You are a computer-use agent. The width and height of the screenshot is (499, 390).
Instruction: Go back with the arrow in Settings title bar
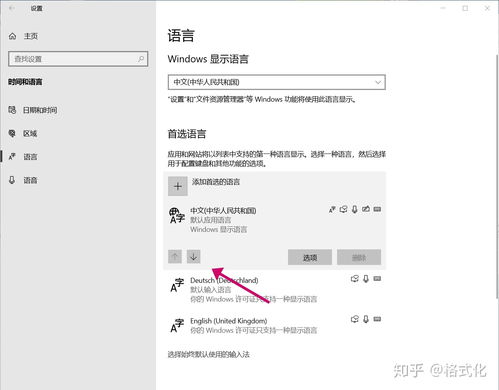pyautogui.click(x=12, y=8)
